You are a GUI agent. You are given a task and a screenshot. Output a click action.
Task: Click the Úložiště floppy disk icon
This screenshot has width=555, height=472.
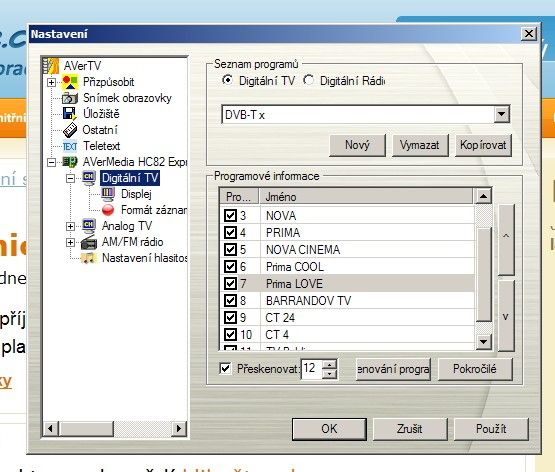pos(69,114)
